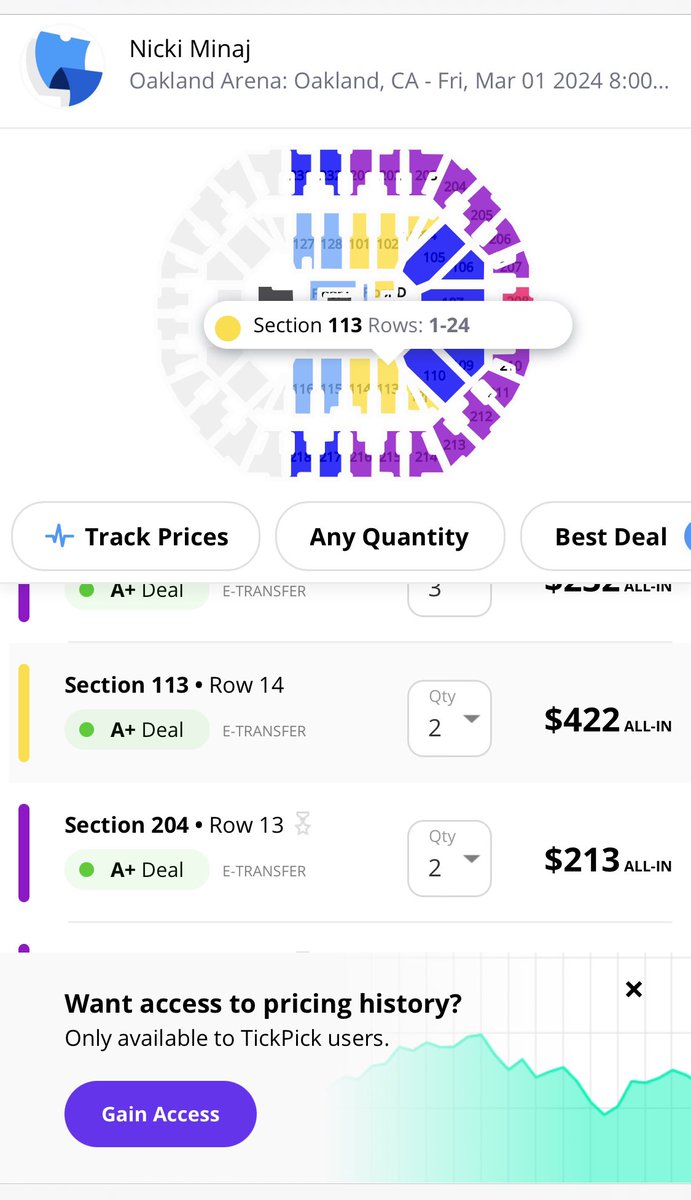This screenshot has height=1200, width=691.
Task: Click the Track Prices button
Action: (136, 537)
